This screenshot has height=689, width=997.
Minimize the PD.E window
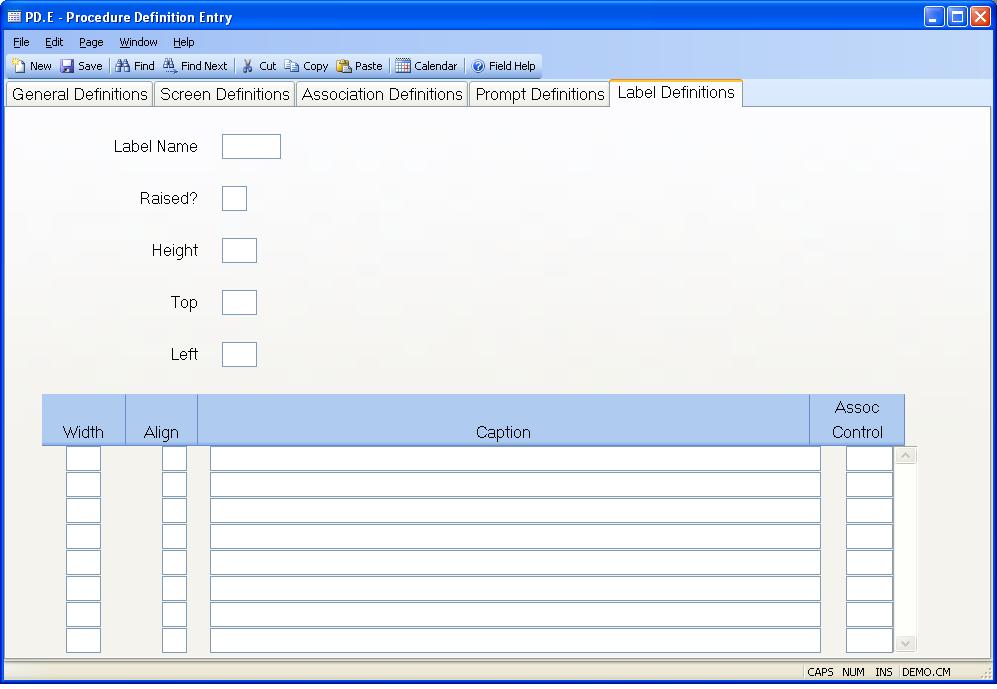[x=934, y=17]
